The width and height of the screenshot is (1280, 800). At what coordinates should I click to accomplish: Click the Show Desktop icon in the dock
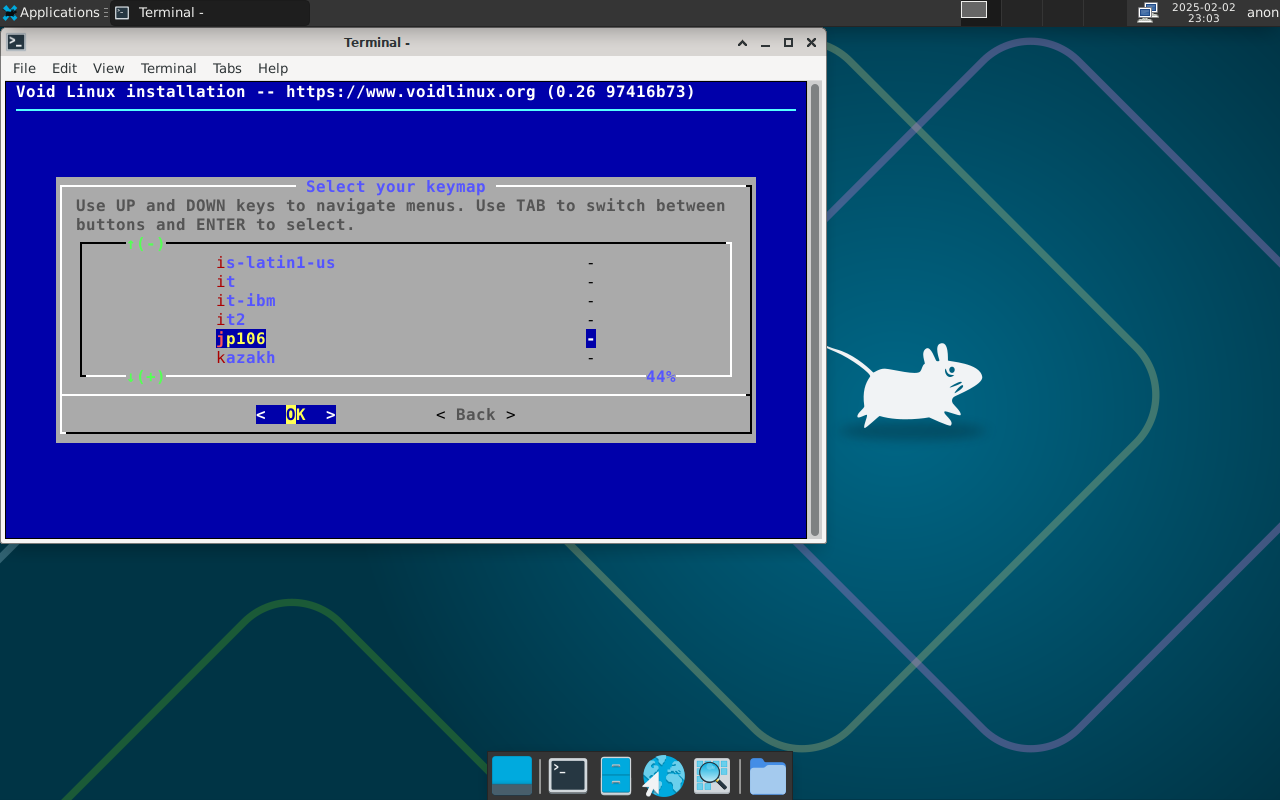tap(512, 776)
